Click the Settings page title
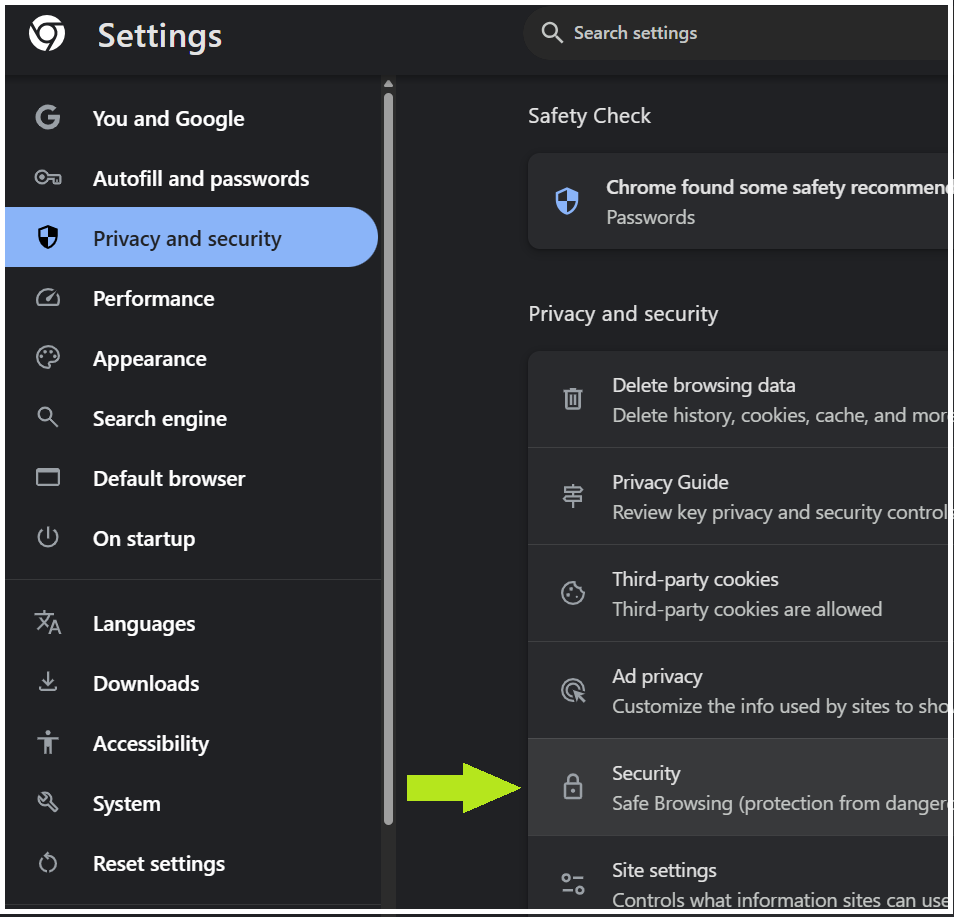This screenshot has width=954, height=917. [x=160, y=35]
